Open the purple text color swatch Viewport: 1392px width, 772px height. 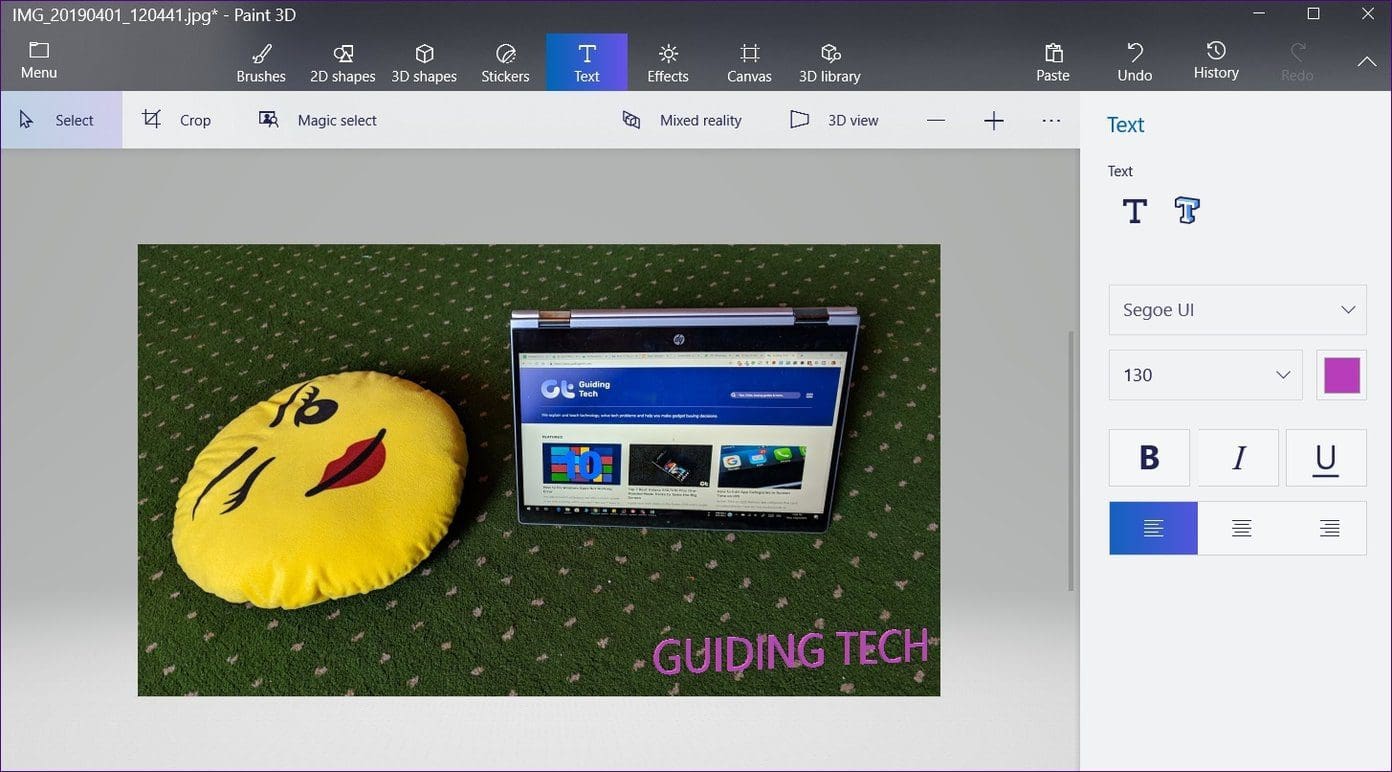coord(1342,375)
